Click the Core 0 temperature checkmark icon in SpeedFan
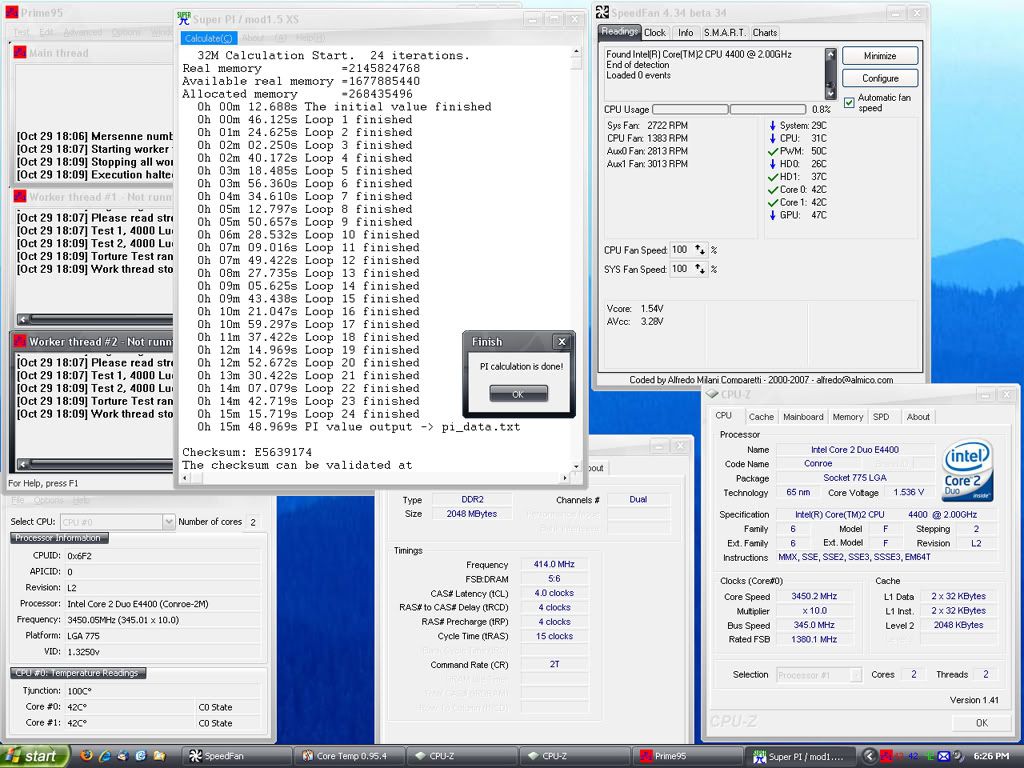Viewport: 1024px width, 768px height. tap(773, 189)
